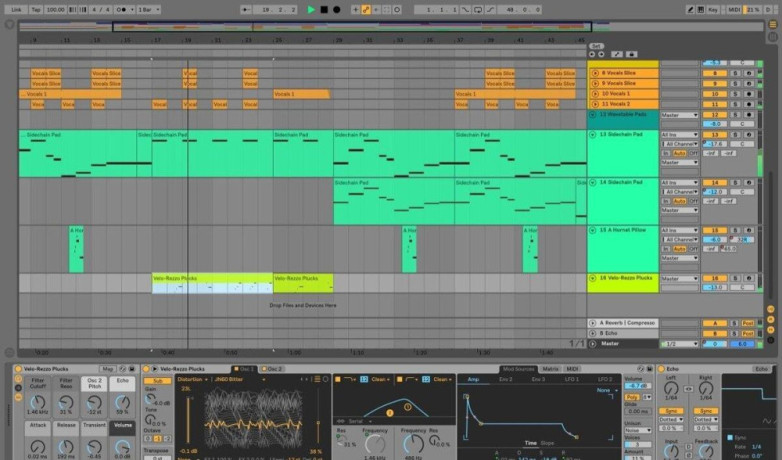The image size is (782, 460).
Task: Collapse the 14 Sidechain Pad track
Action: tap(592, 183)
